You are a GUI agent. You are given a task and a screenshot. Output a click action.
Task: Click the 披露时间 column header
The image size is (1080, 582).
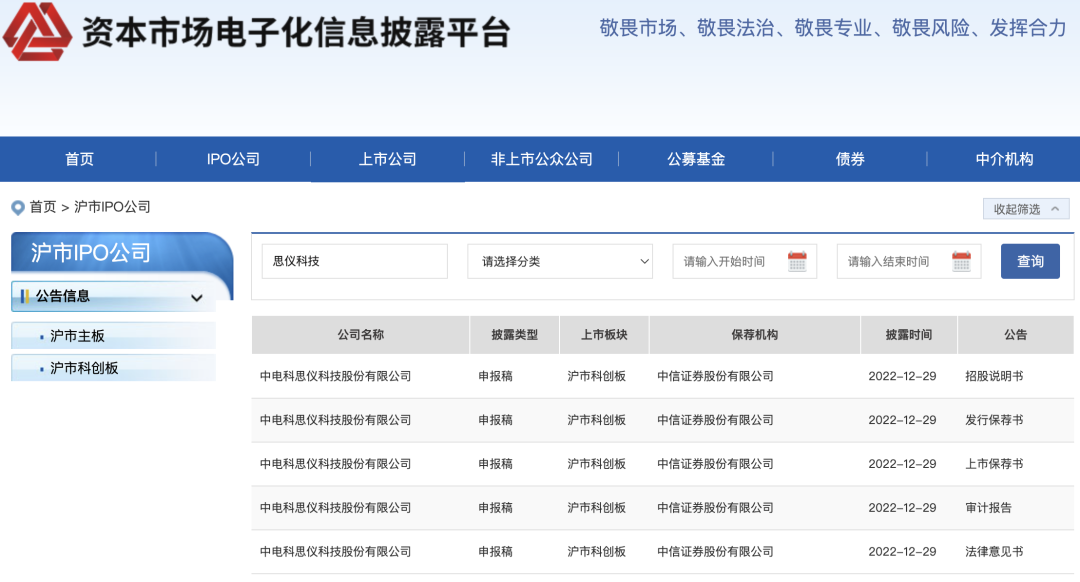click(908, 335)
